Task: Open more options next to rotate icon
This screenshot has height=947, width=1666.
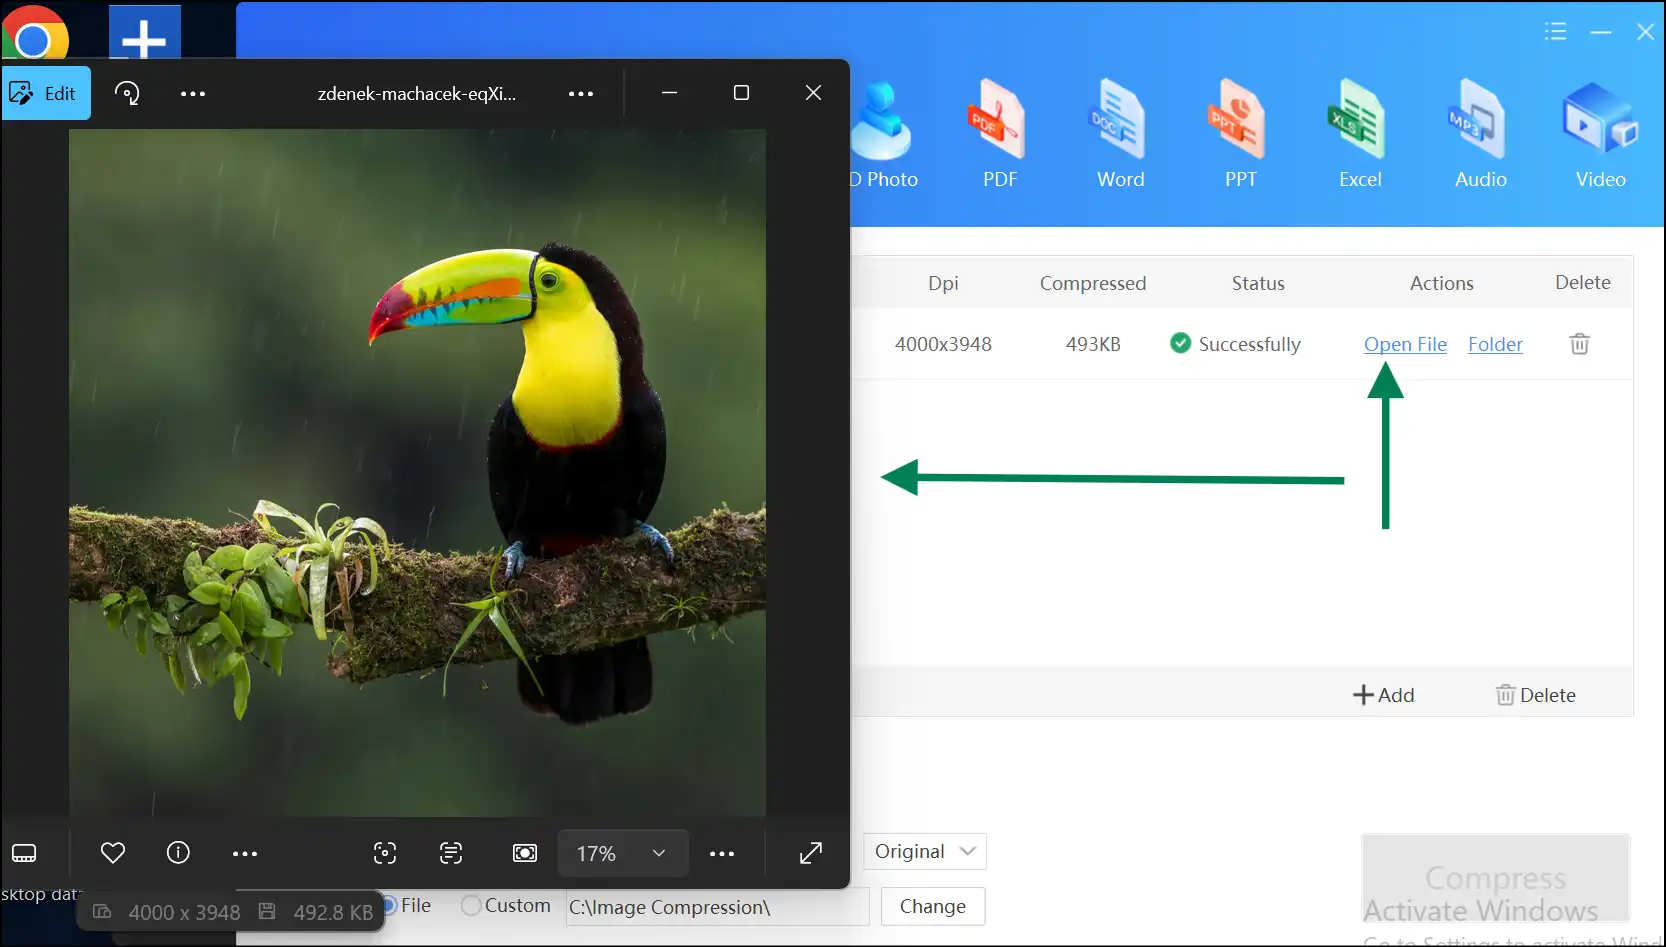Action: click(x=193, y=93)
